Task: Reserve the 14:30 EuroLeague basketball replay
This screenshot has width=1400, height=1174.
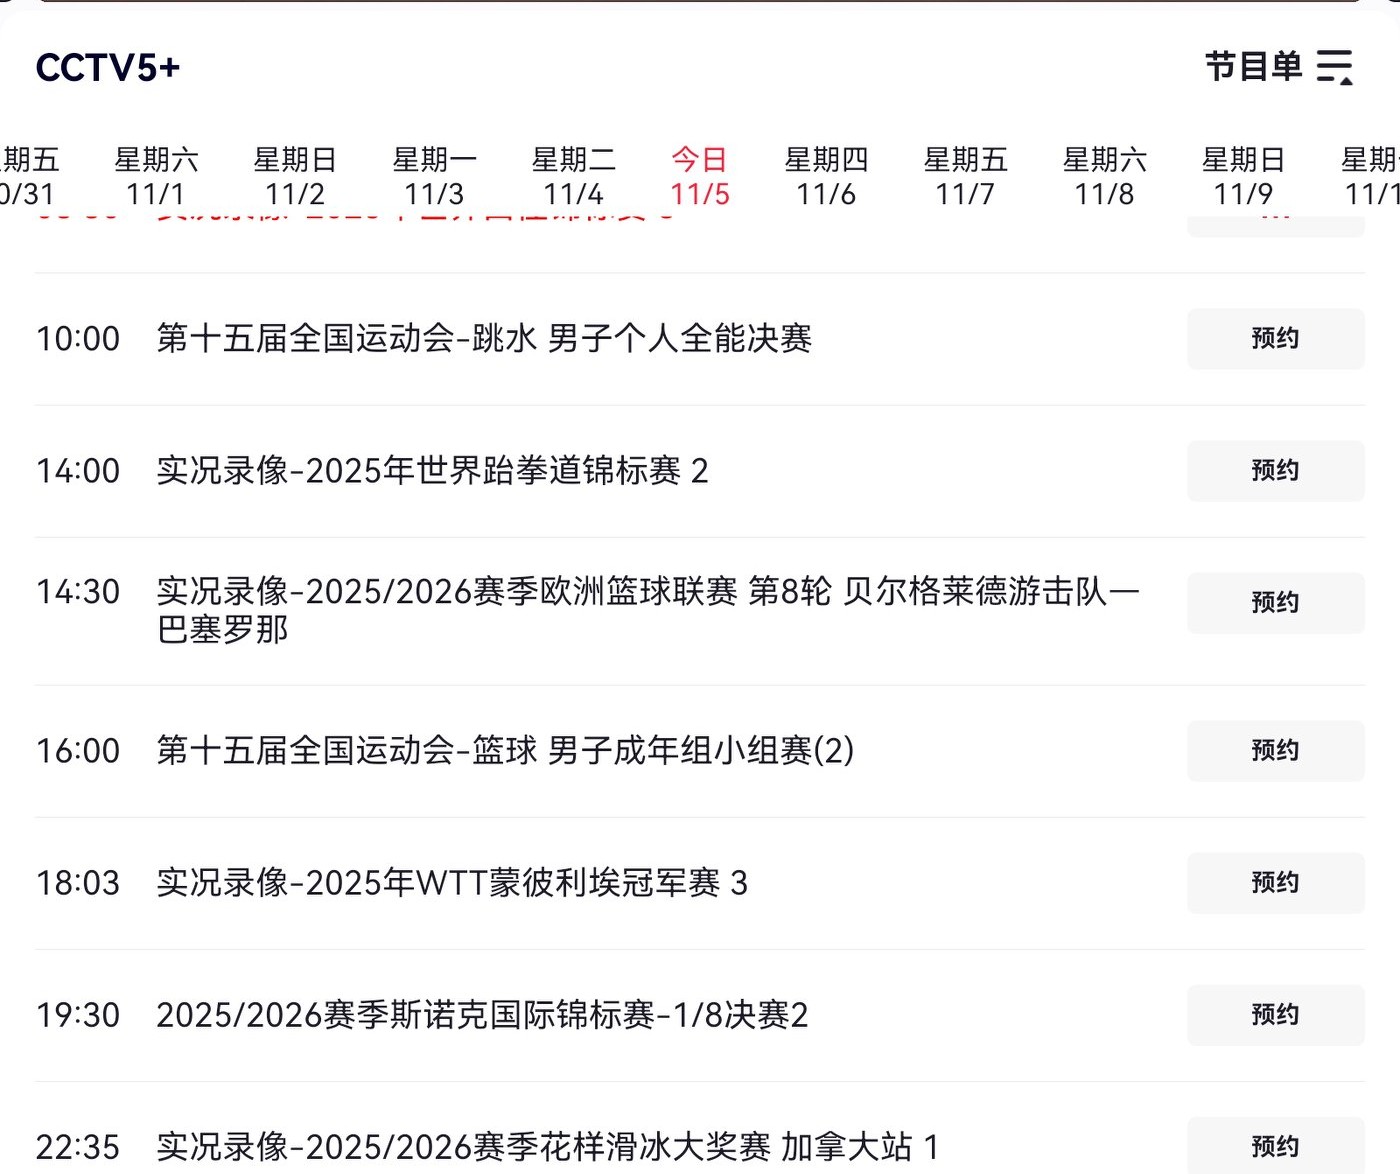Action: [x=1275, y=603]
